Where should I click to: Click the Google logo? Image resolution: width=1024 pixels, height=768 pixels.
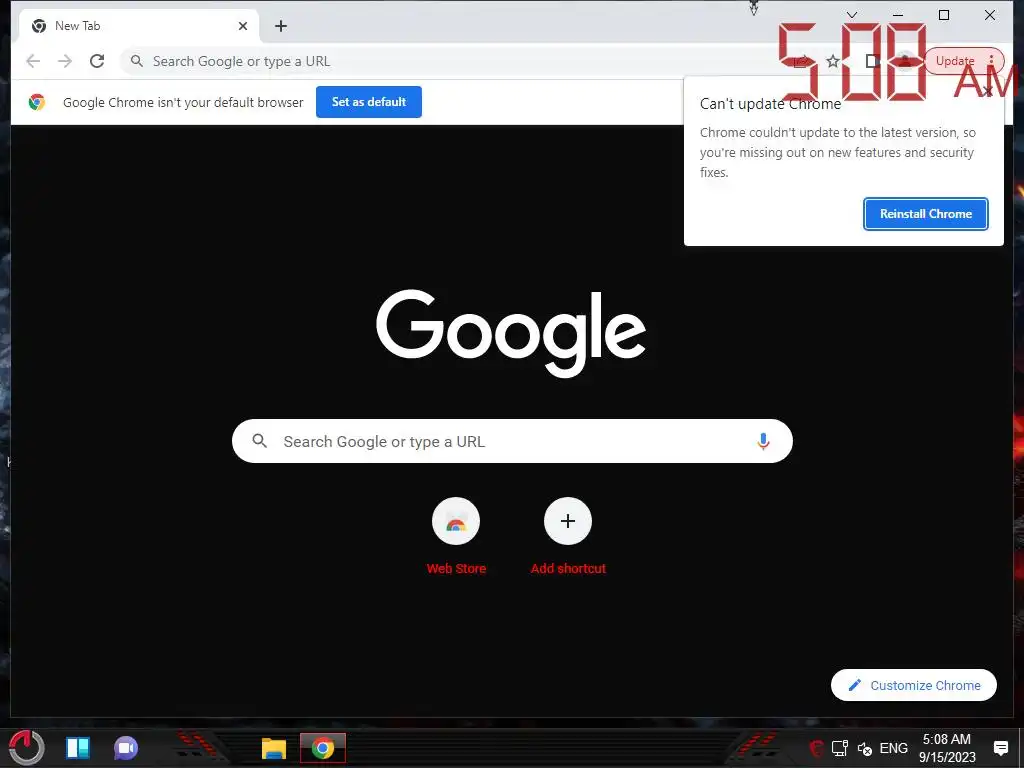pos(511,333)
